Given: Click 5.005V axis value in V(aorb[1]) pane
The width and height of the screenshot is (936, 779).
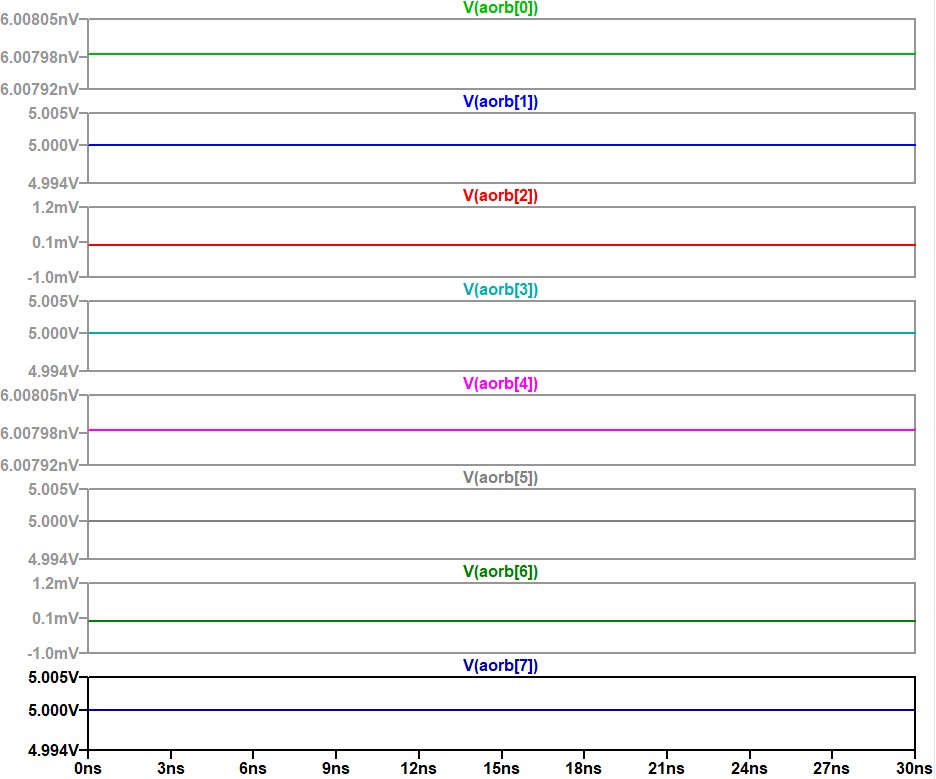Looking at the screenshot, I should tap(53, 113).
